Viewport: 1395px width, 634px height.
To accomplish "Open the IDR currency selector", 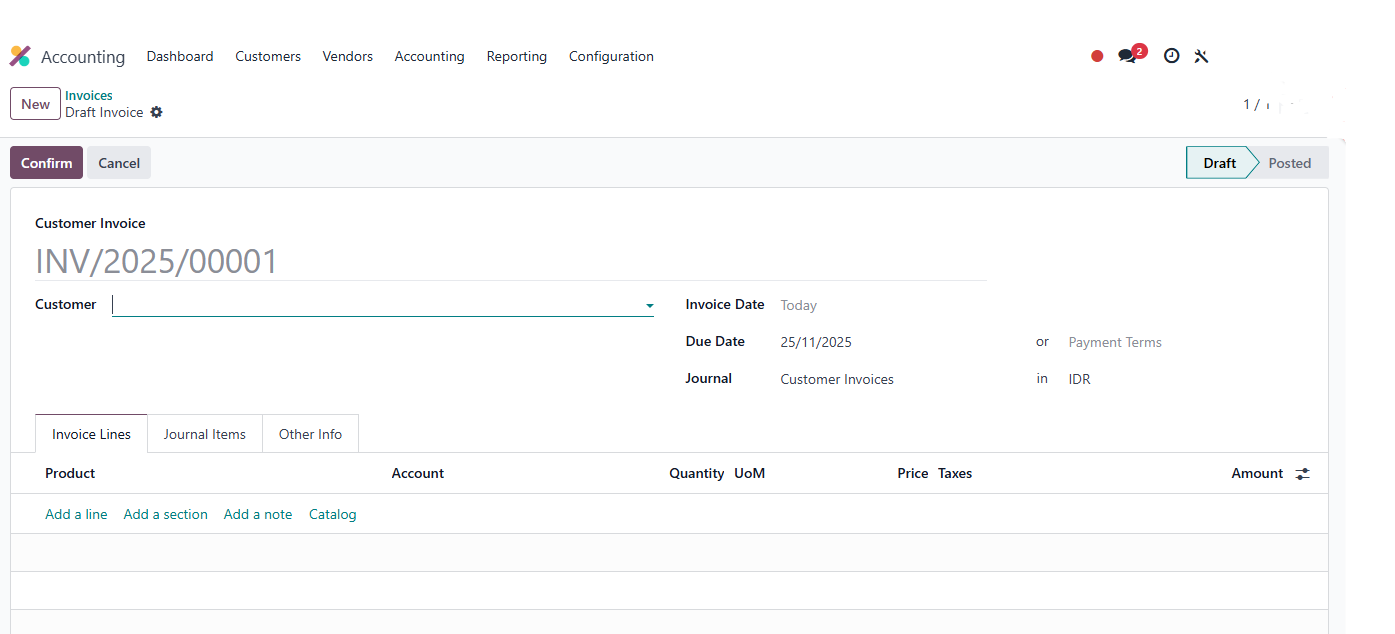I will pos(1079,380).
